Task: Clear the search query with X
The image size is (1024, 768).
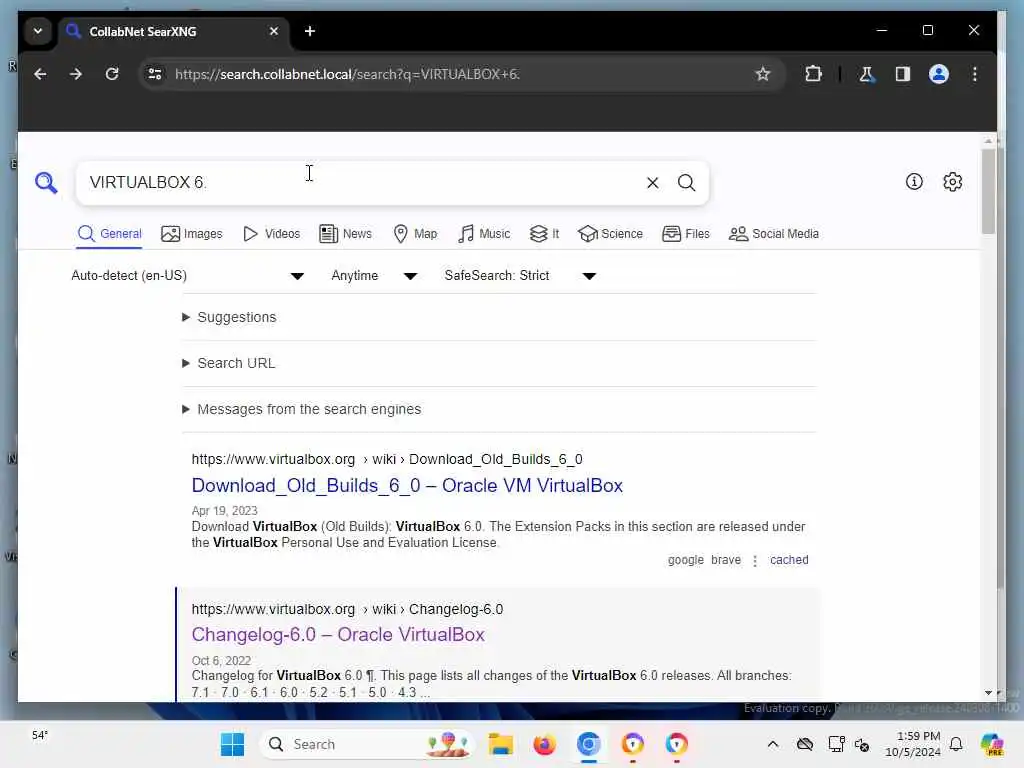Action: pyautogui.click(x=652, y=183)
